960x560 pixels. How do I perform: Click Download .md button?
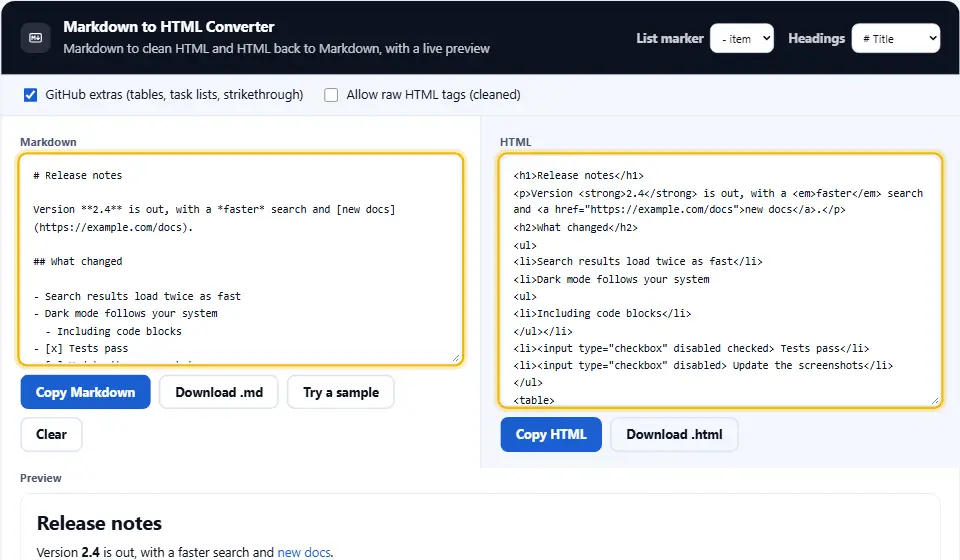point(219,392)
